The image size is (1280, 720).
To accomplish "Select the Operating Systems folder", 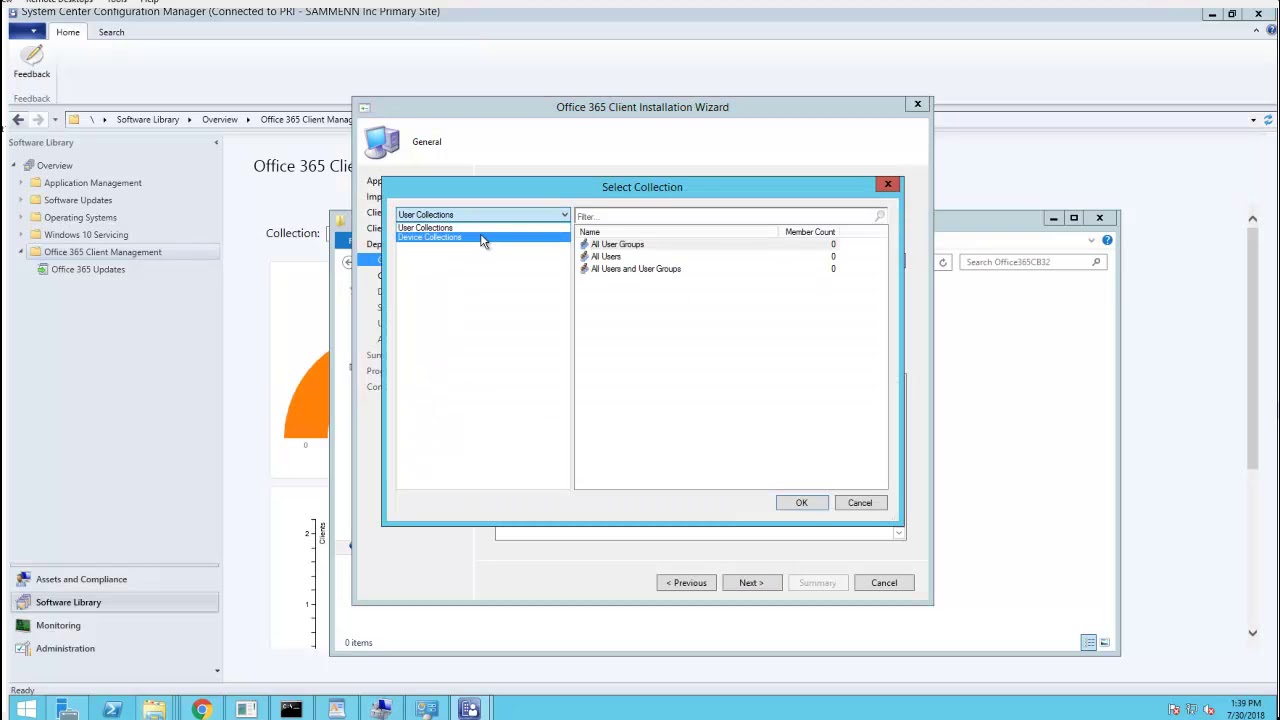I will pos(80,217).
